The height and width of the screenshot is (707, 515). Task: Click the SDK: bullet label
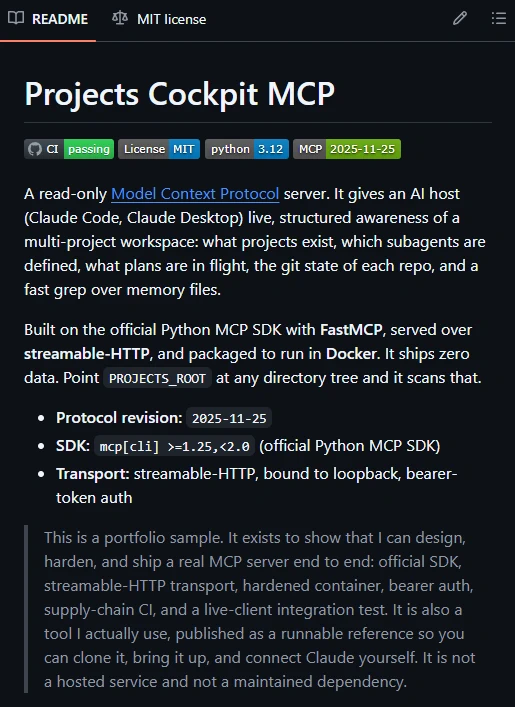73,446
